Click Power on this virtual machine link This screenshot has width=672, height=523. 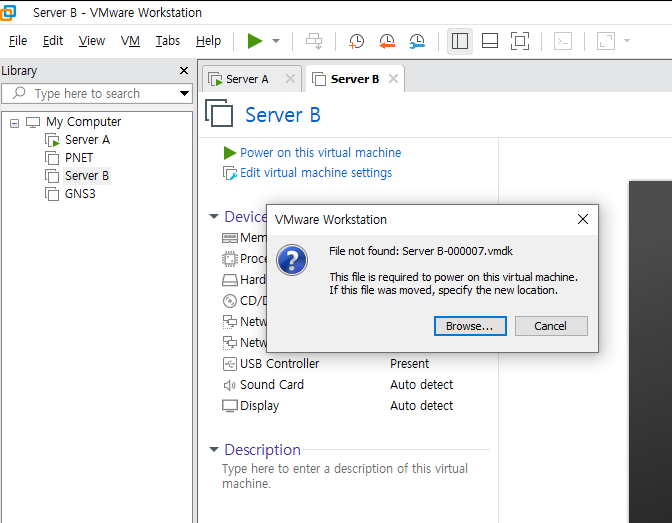tap(321, 153)
